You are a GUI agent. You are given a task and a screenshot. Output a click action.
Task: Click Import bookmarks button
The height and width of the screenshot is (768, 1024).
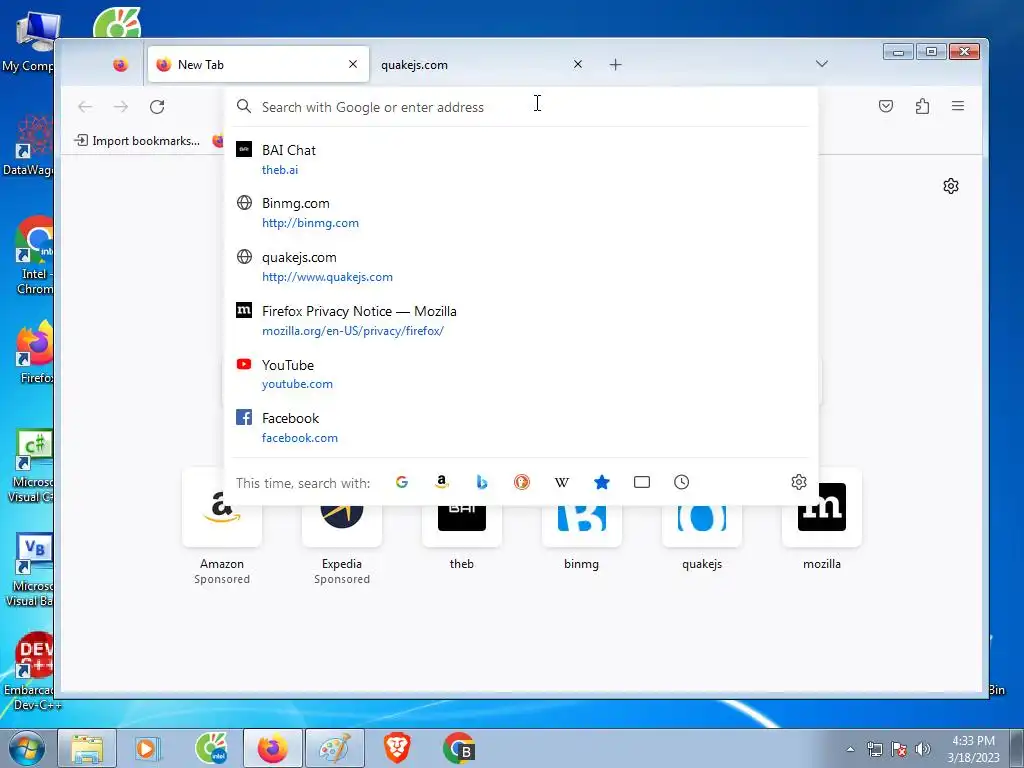pos(137,140)
